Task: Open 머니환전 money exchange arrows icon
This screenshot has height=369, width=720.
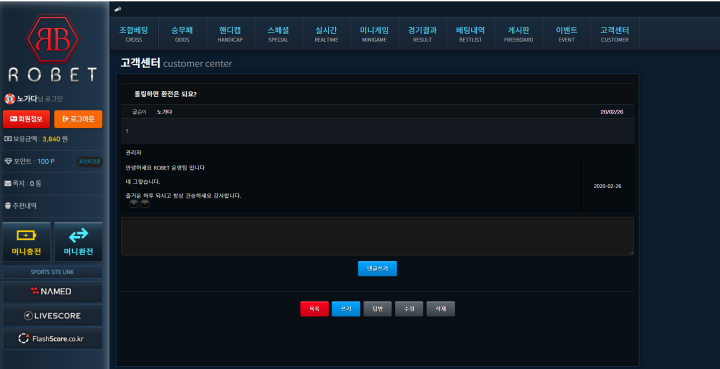Action: [x=79, y=235]
